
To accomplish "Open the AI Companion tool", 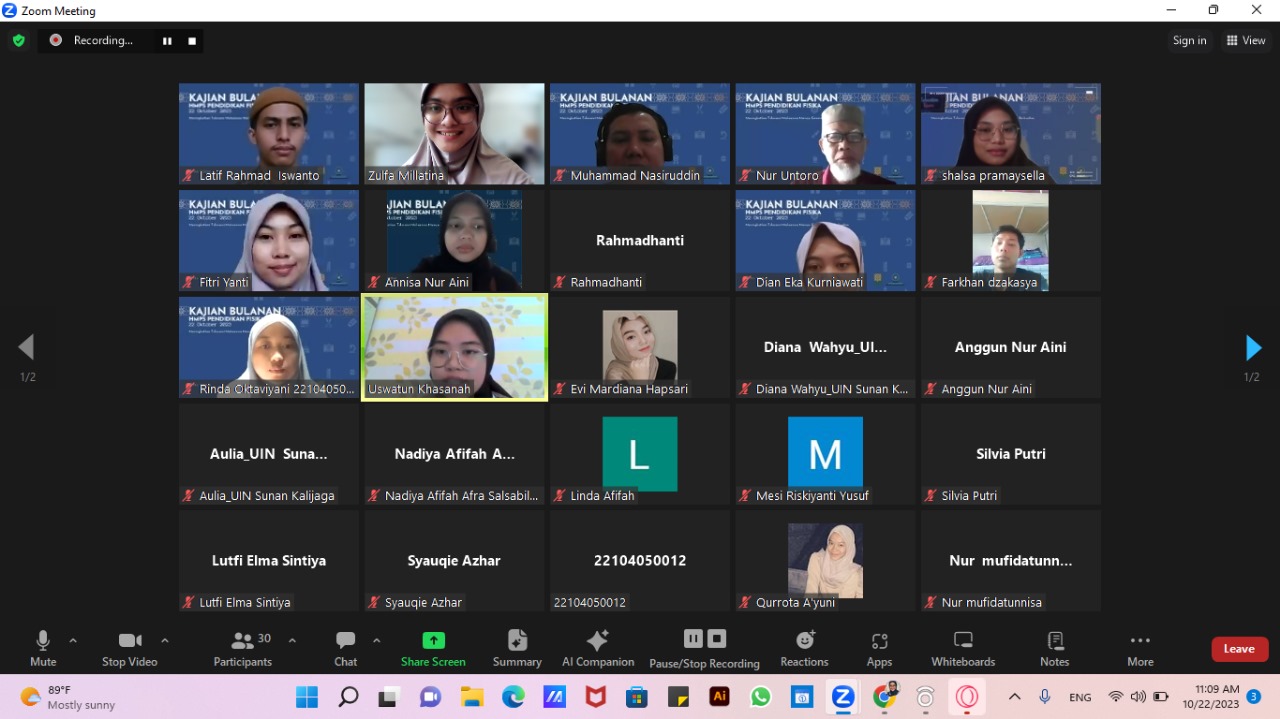I will (598, 641).
